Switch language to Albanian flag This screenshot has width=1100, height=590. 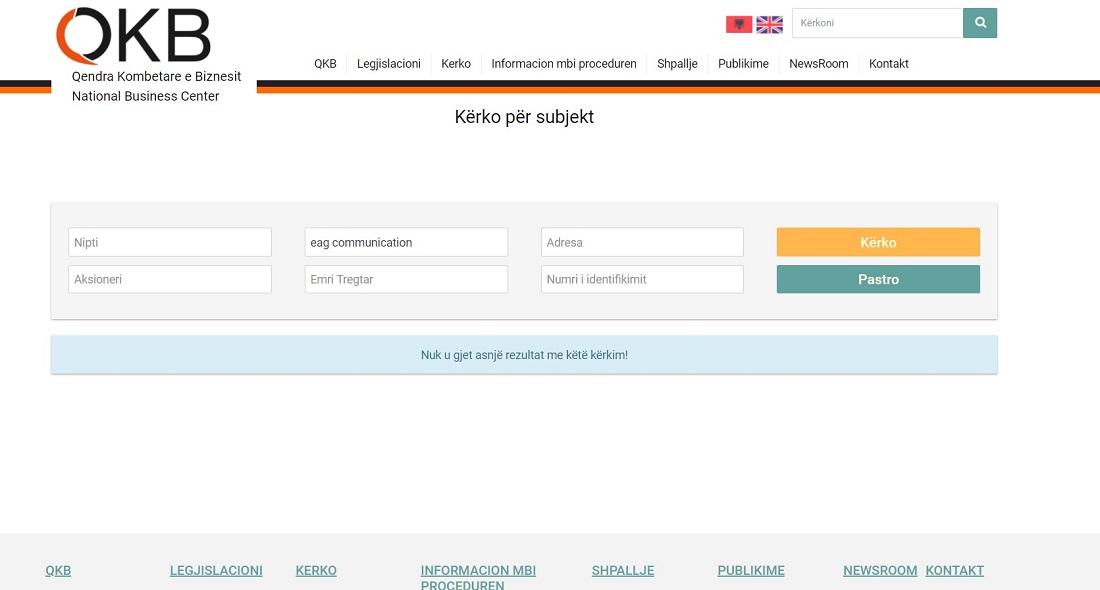coord(739,24)
